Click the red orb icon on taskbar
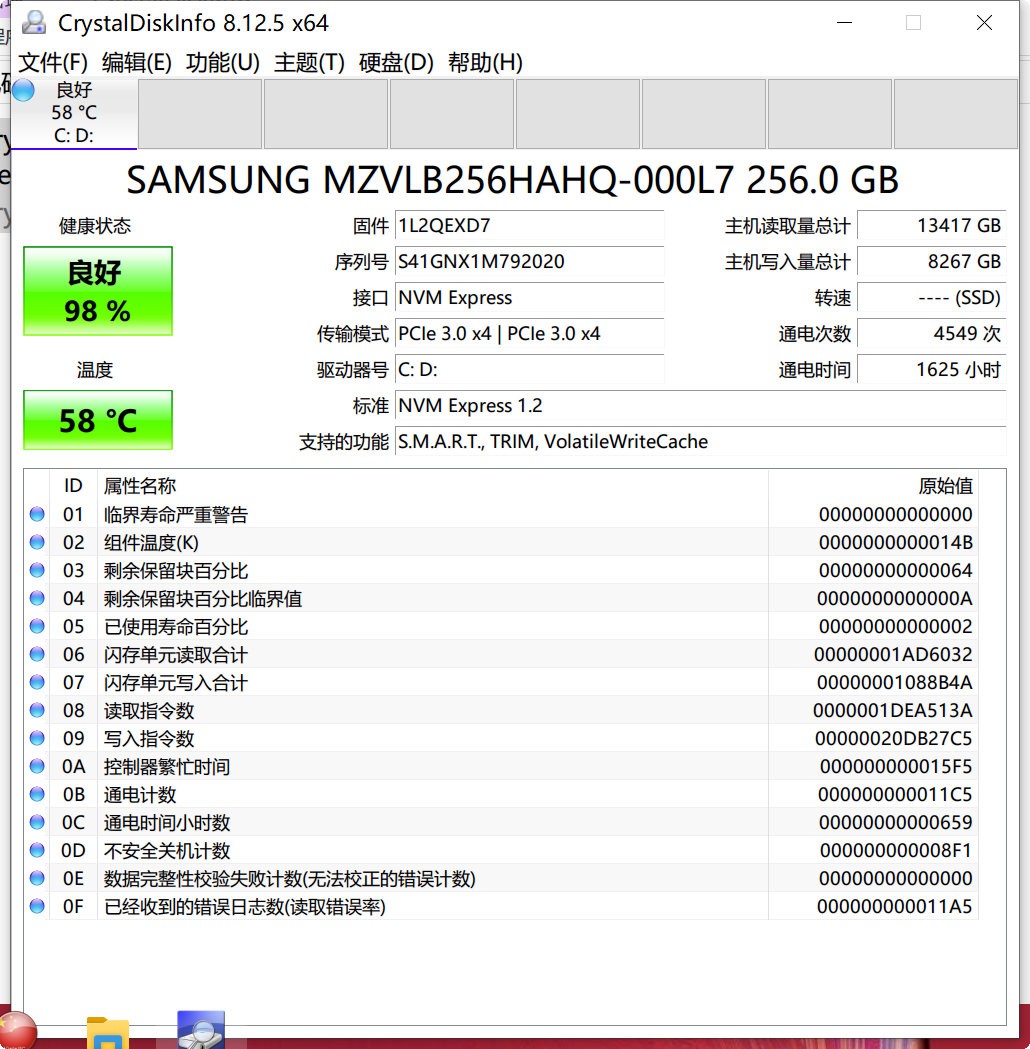This screenshot has width=1030, height=1049. pyautogui.click(x=17, y=1030)
